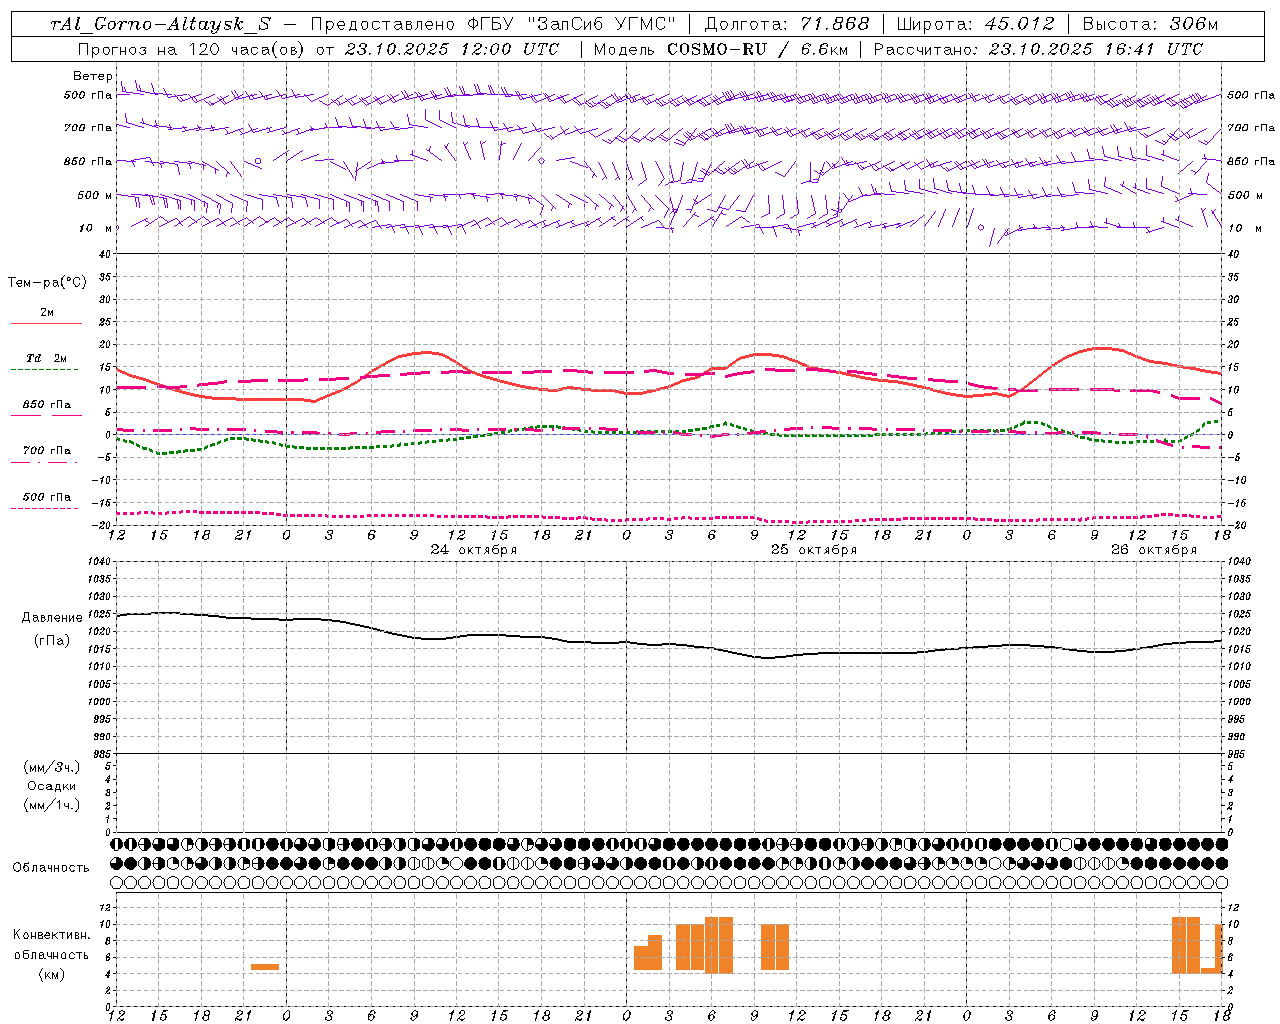This screenshot has height=1024, width=1280.
Task: Click the small orange convective bar near hour 21
Action: [265, 966]
